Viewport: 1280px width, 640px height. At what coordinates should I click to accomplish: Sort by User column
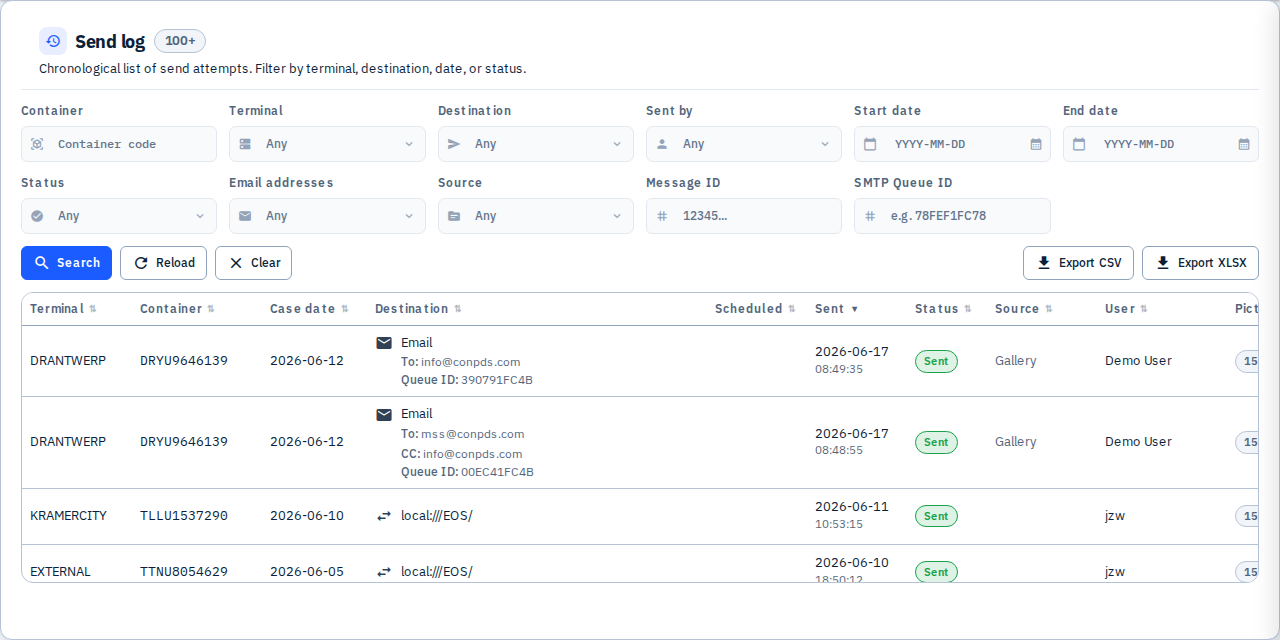click(x=1126, y=309)
